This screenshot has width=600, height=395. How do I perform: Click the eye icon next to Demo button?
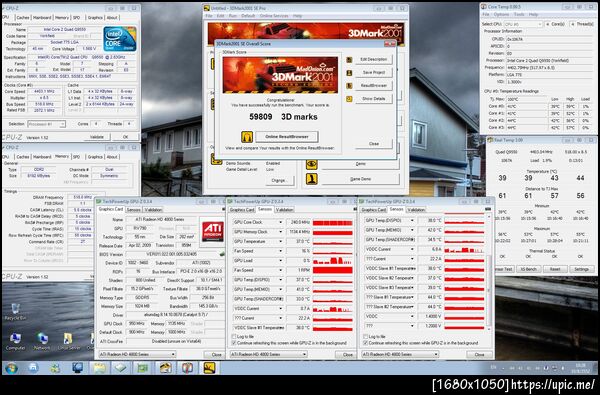click(311, 164)
